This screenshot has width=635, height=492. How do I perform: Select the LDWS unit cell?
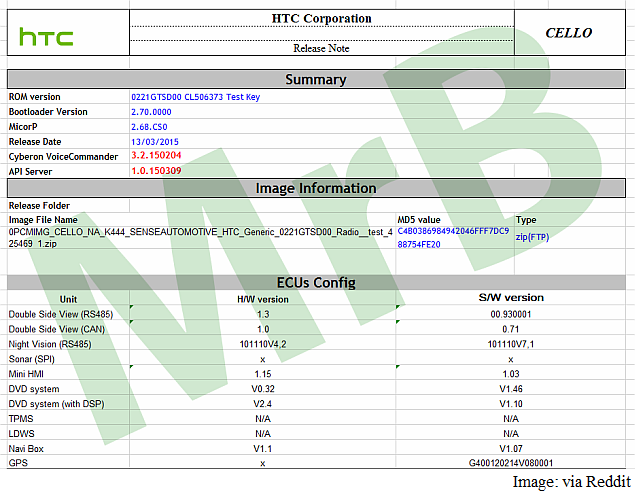point(68,434)
